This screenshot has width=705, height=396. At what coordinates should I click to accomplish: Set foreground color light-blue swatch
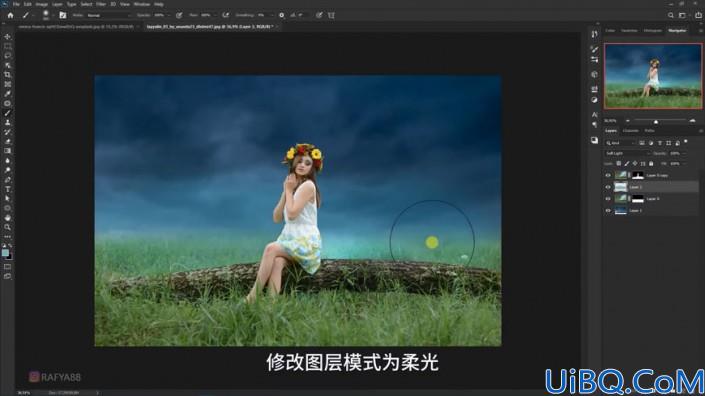click(5, 253)
